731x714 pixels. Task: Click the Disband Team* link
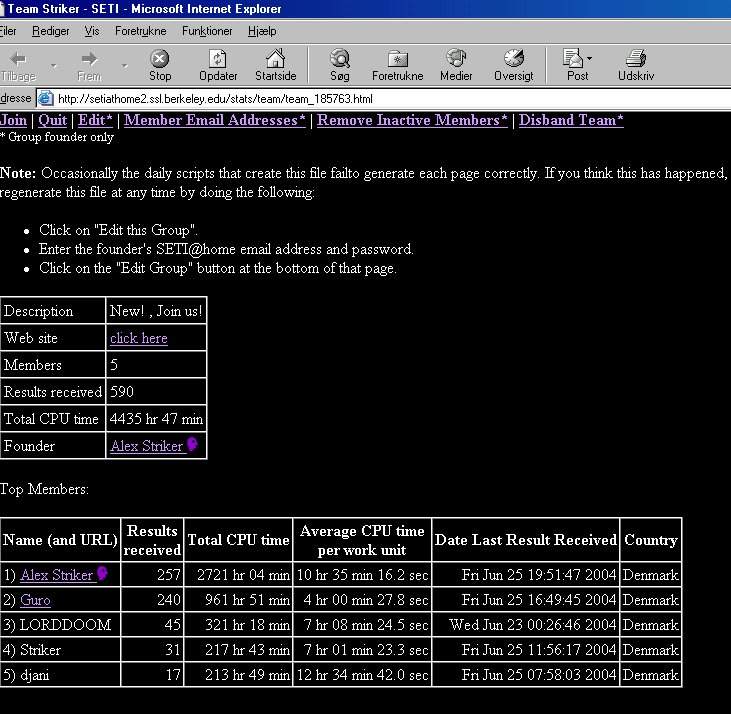[571, 120]
